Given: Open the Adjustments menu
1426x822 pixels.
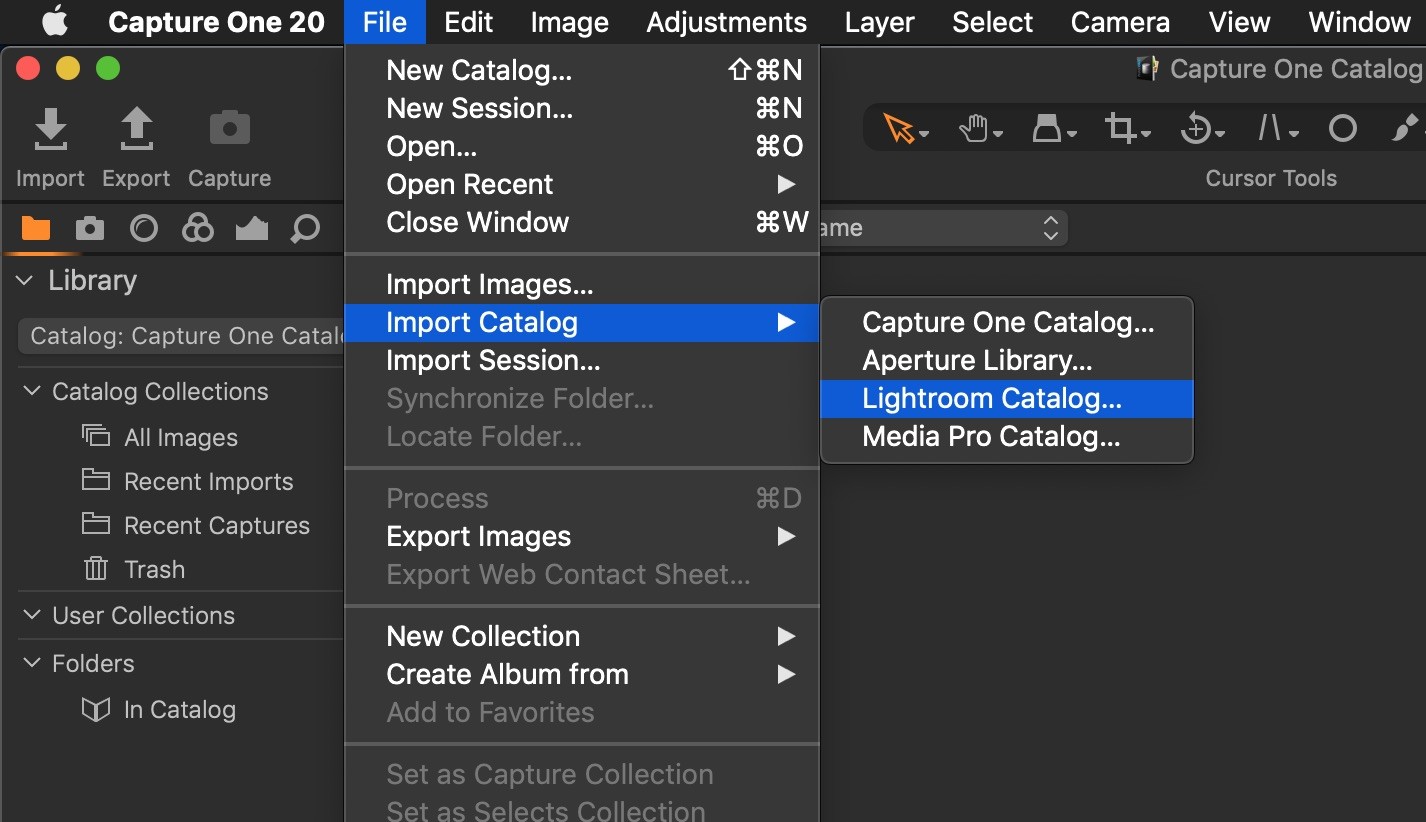Looking at the screenshot, I should click(726, 22).
